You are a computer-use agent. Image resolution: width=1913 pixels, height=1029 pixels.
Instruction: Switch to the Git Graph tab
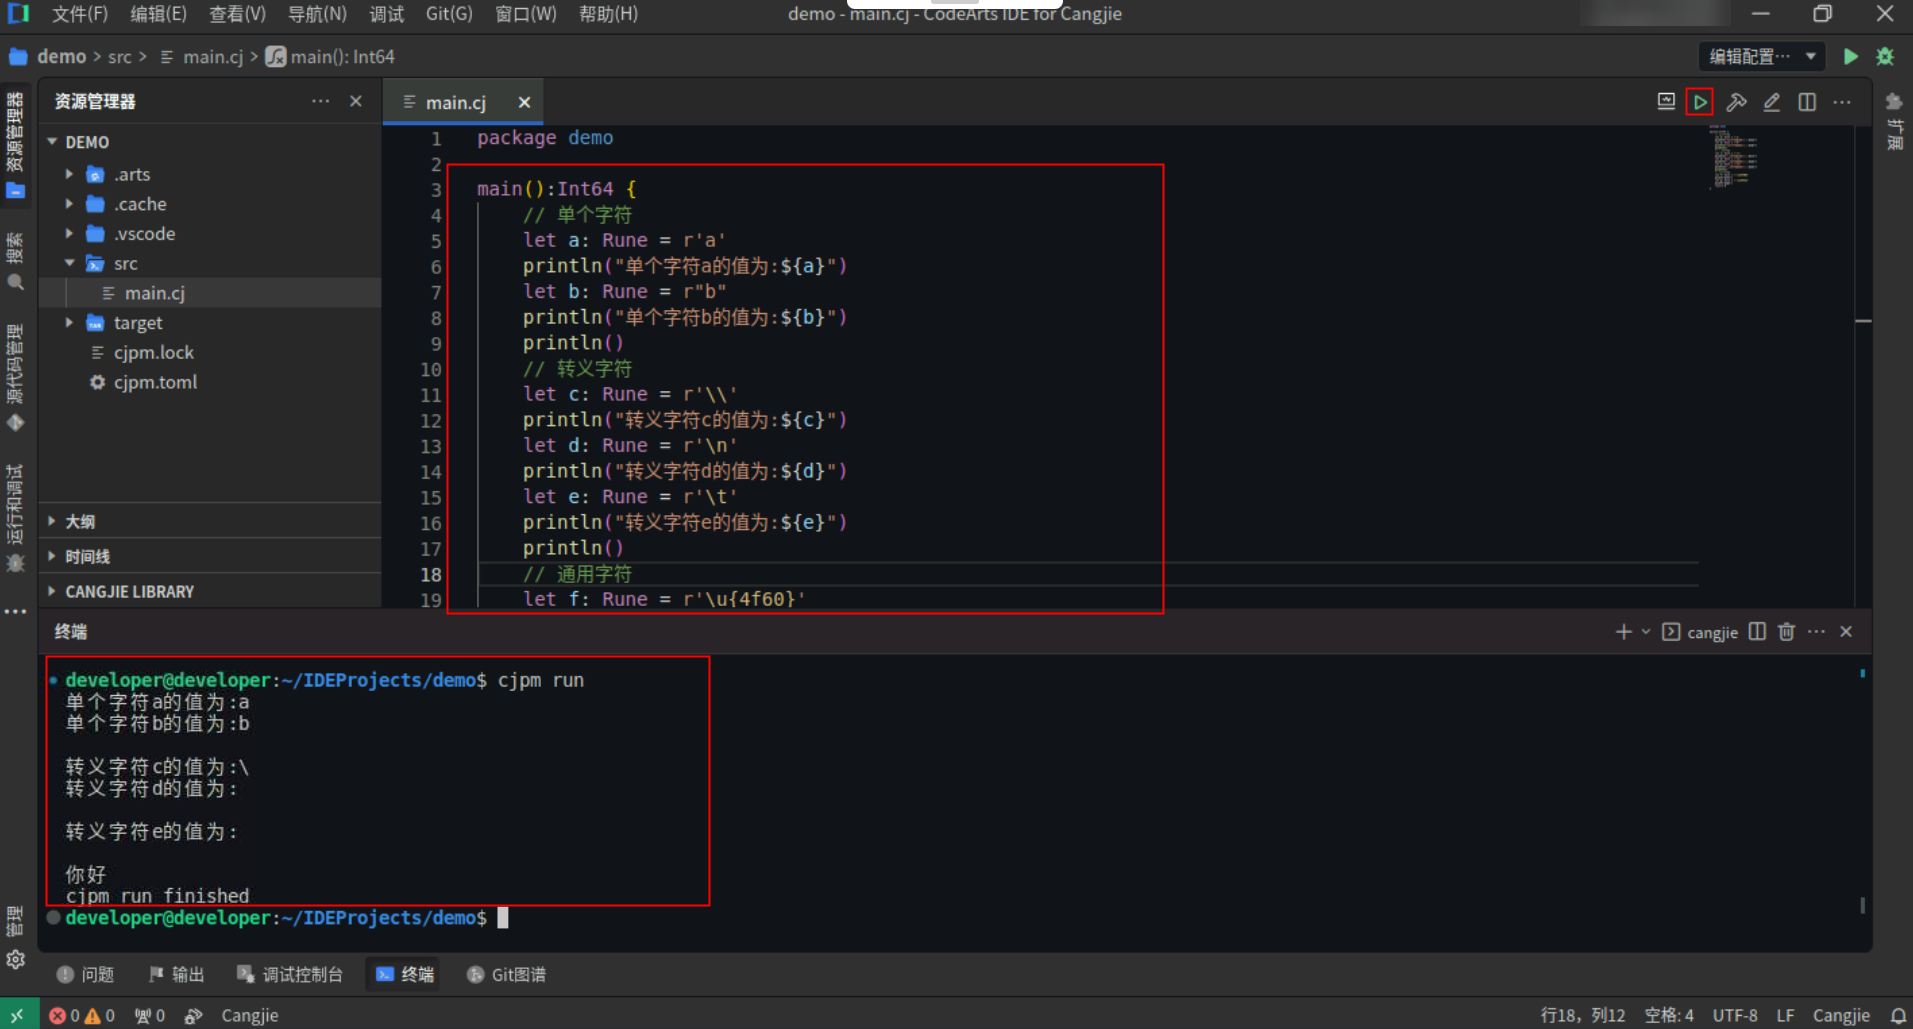[506, 974]
